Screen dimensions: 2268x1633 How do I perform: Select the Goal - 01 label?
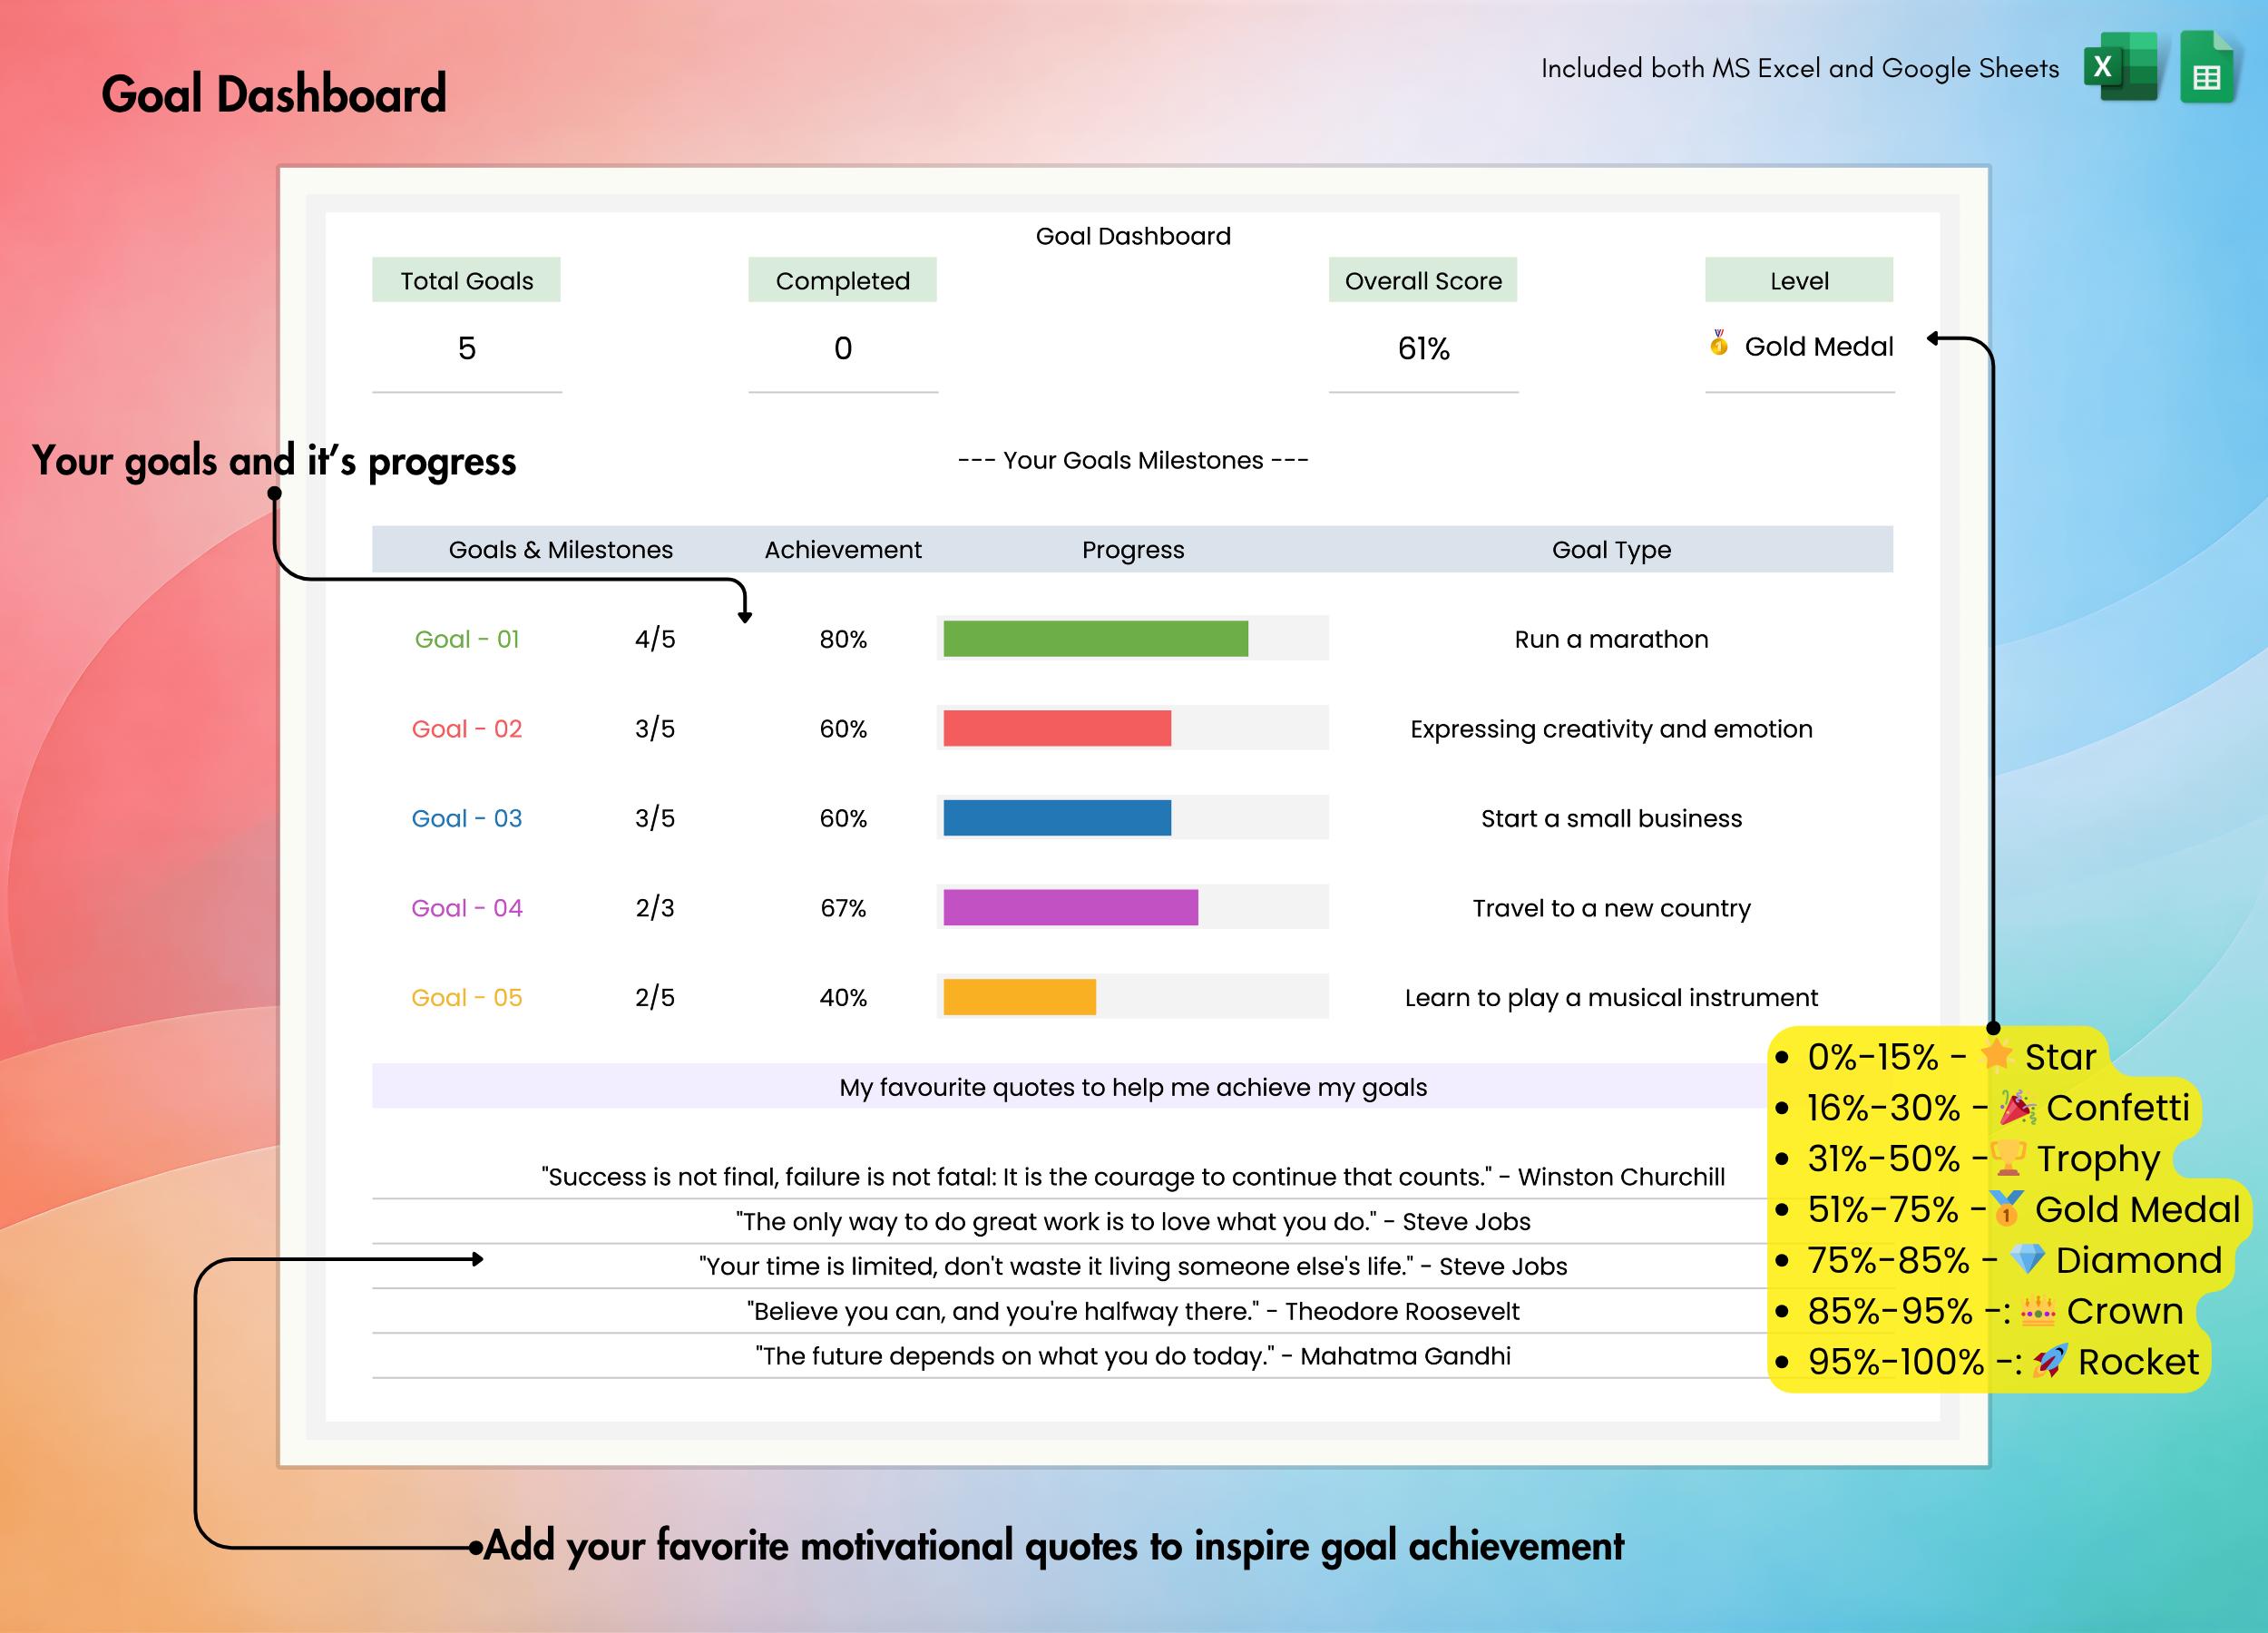(467, 639)
